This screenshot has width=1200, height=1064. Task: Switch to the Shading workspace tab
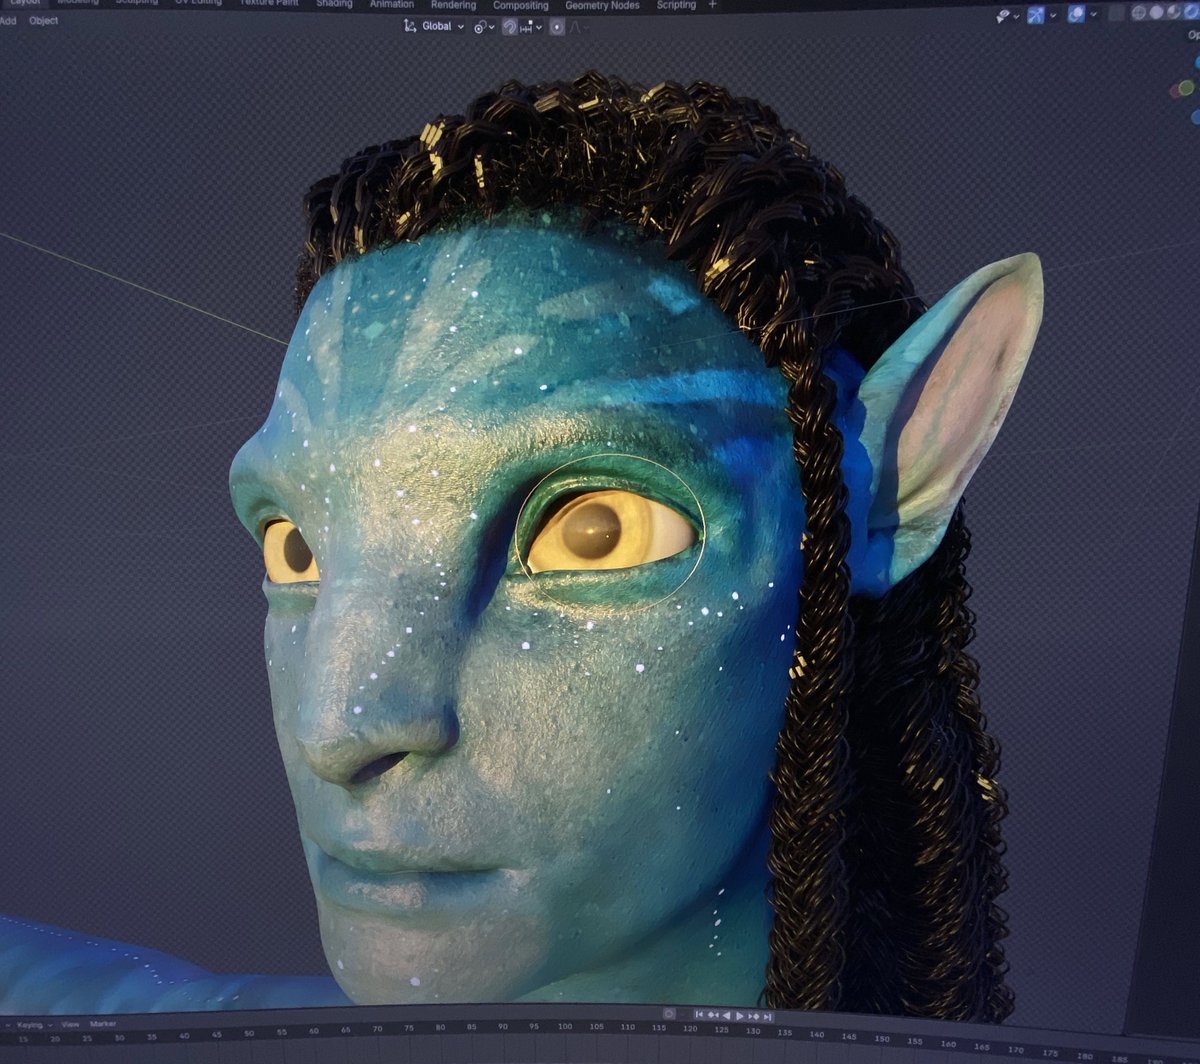(x=334, y=4)
